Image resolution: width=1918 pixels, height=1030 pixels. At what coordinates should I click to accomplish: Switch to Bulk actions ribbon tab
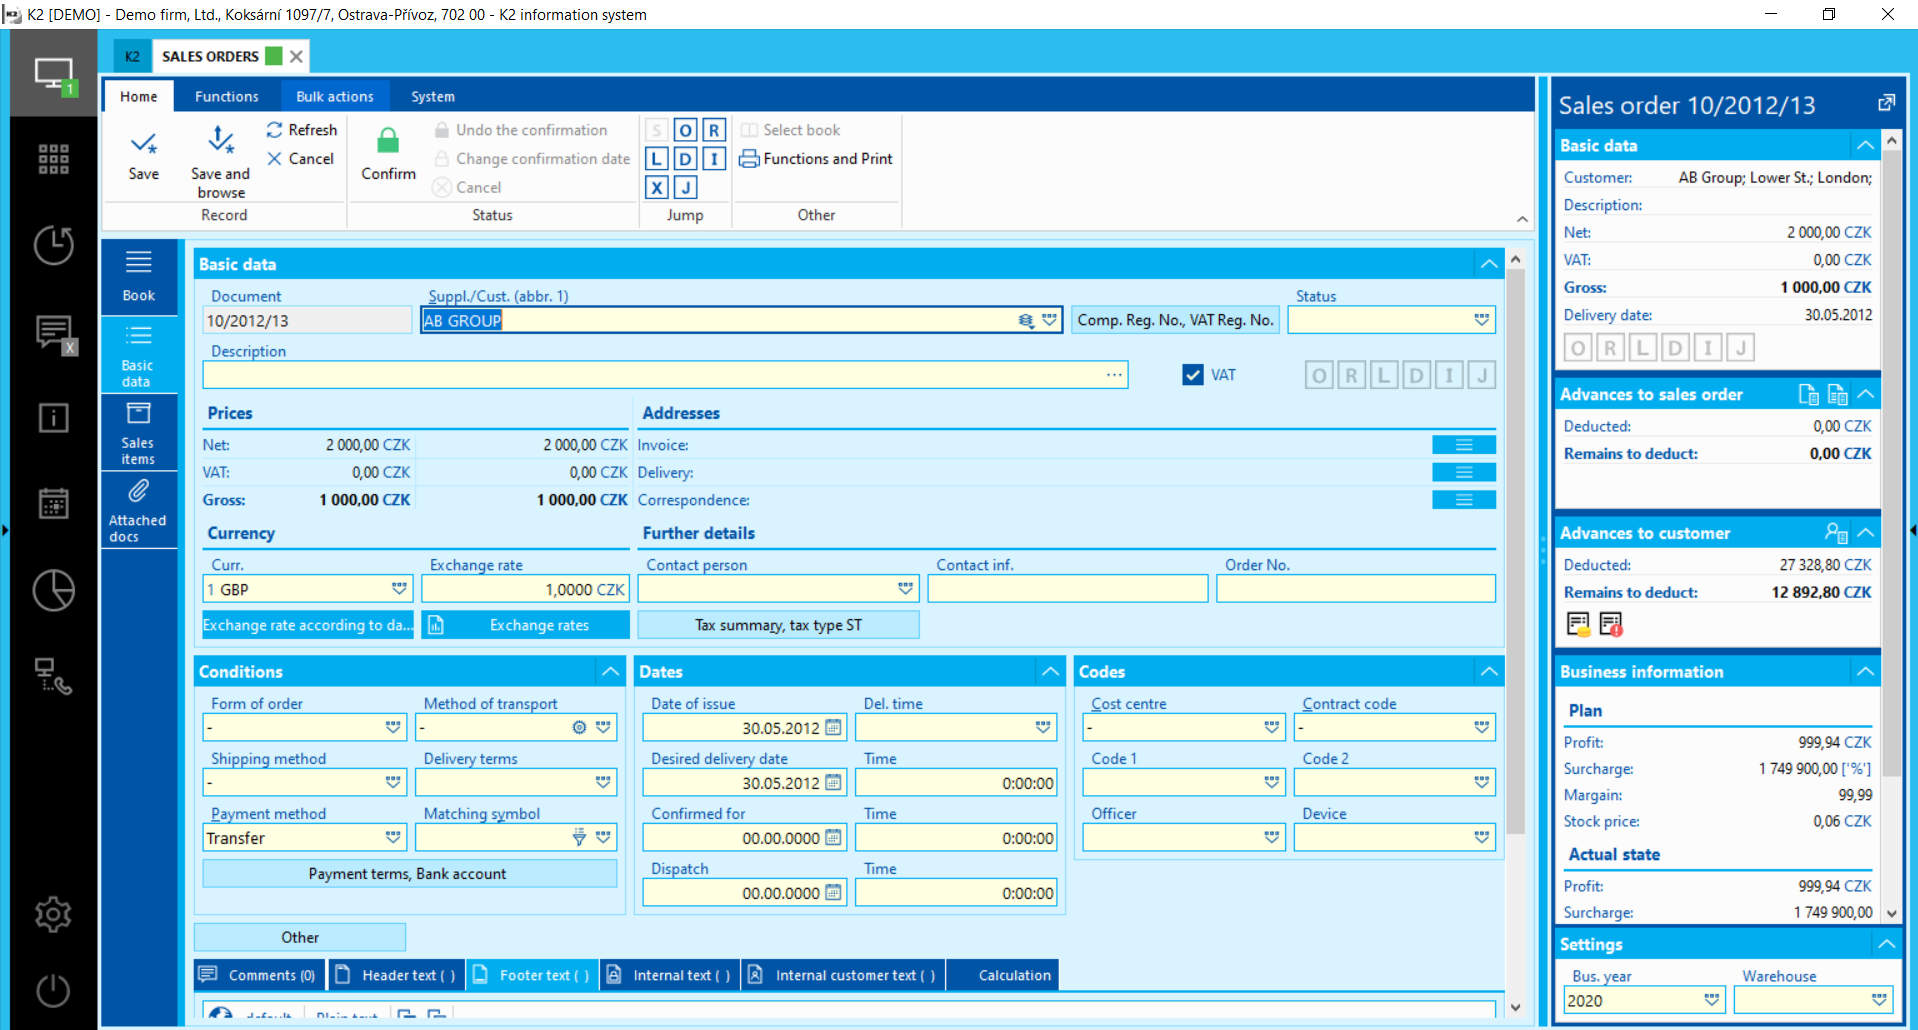point(335,97)
